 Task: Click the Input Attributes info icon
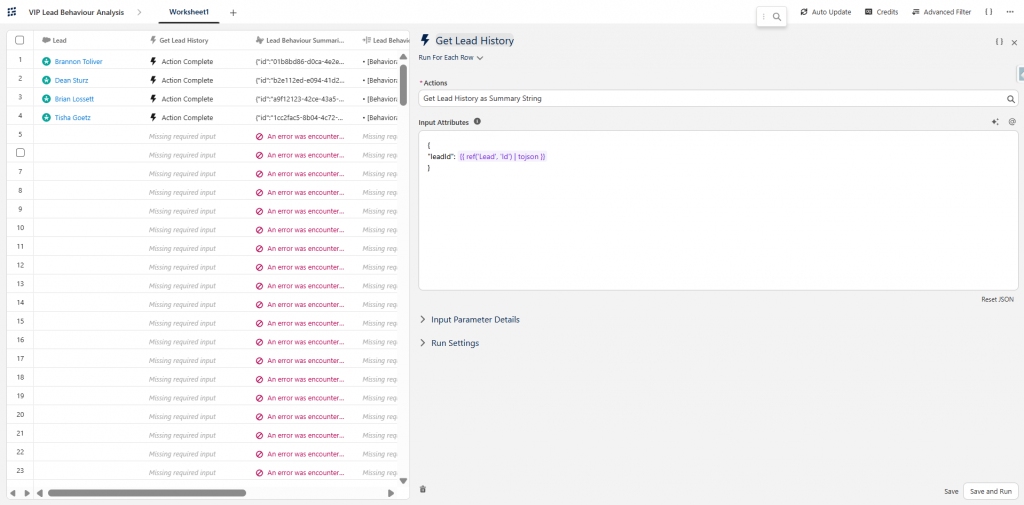(x=477, y=122)
